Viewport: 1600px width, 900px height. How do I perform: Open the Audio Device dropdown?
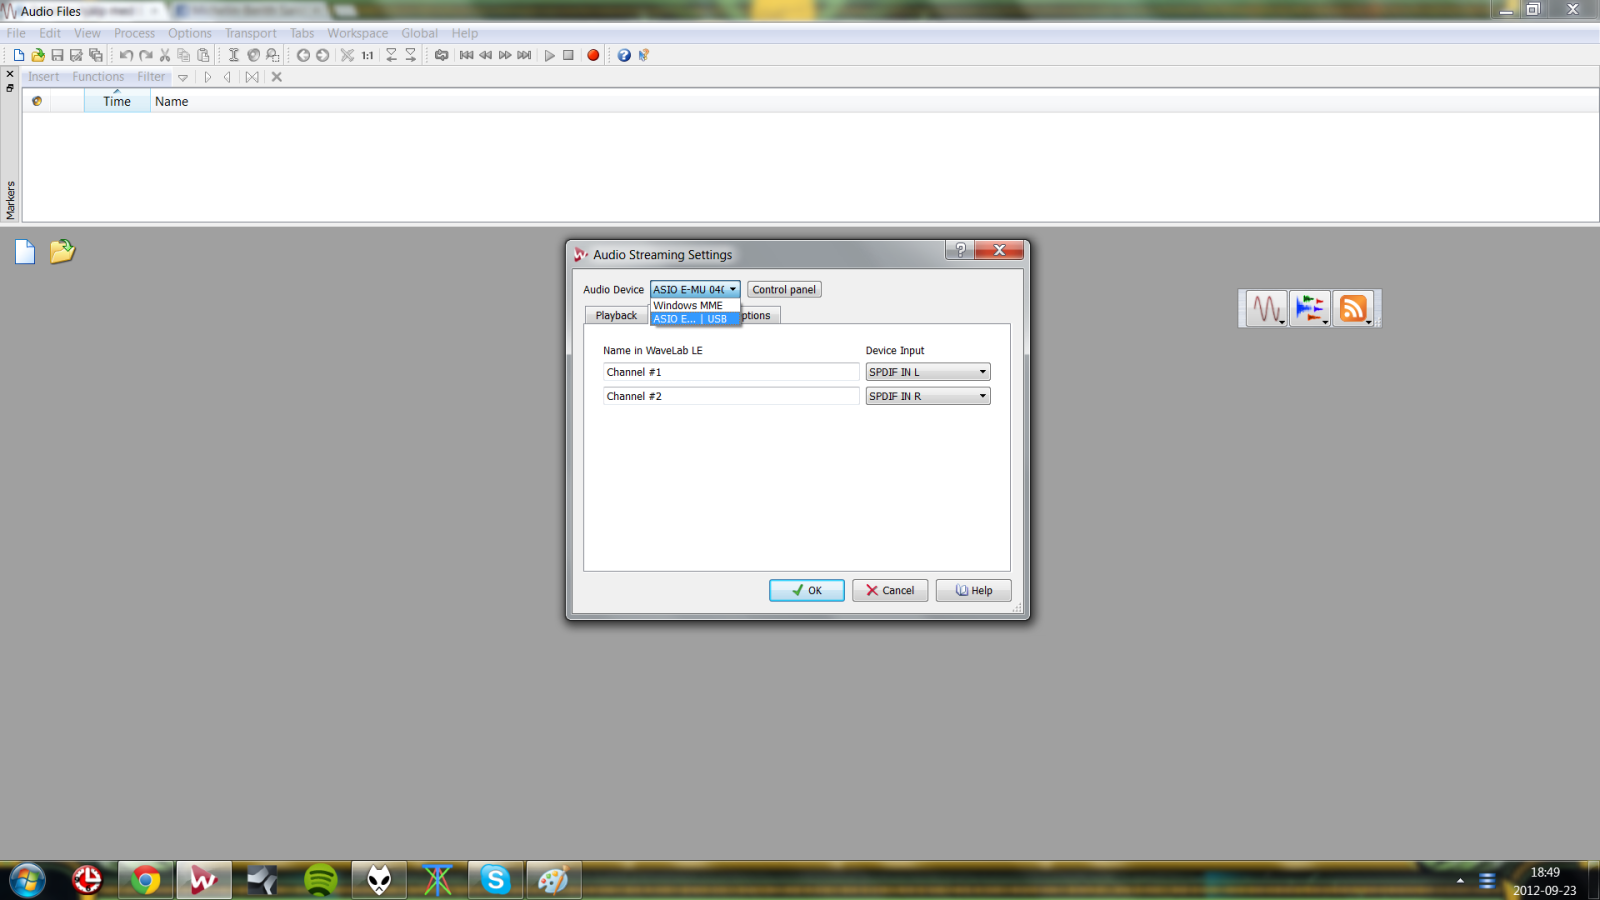[695, 290]
